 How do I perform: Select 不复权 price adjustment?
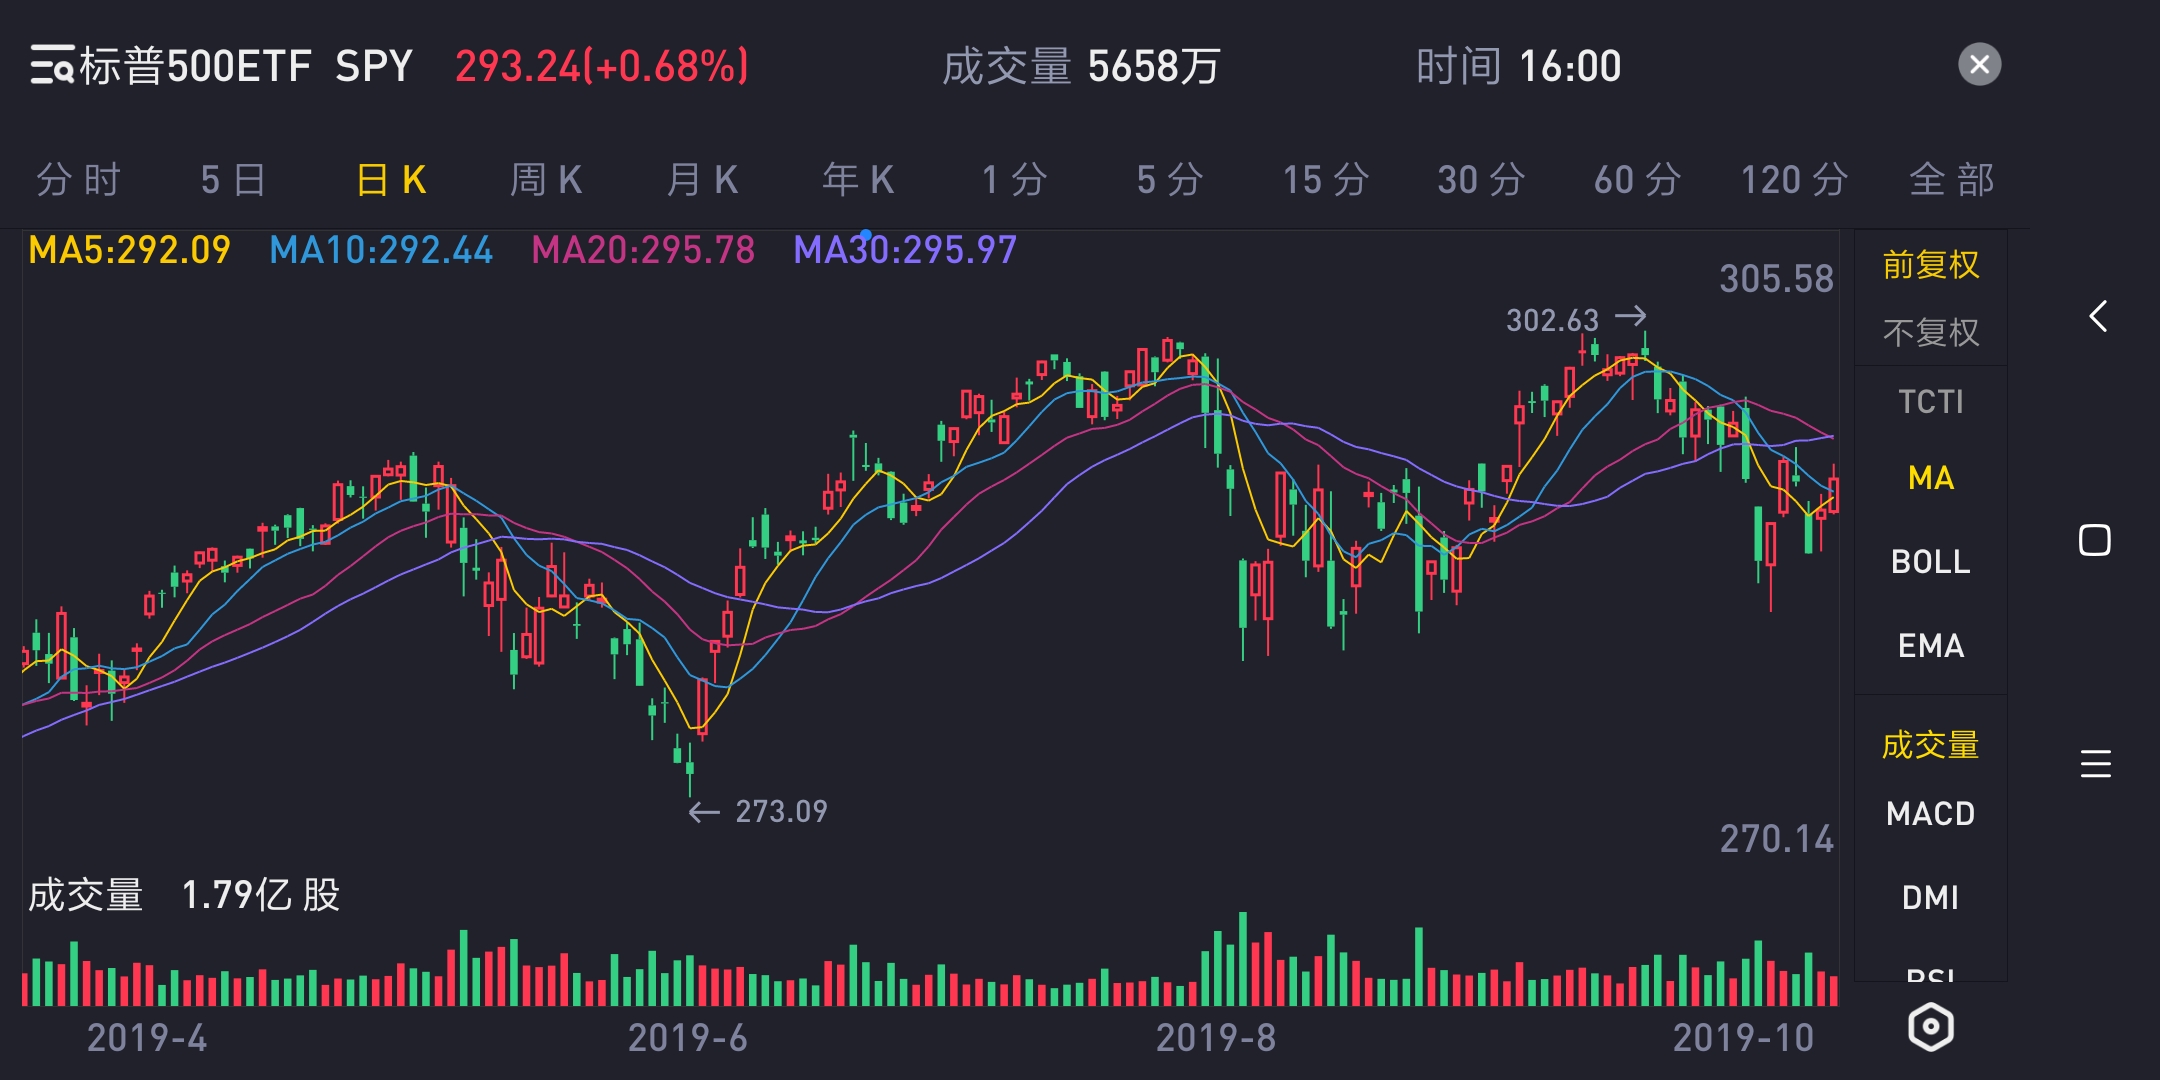(1930, 332)
